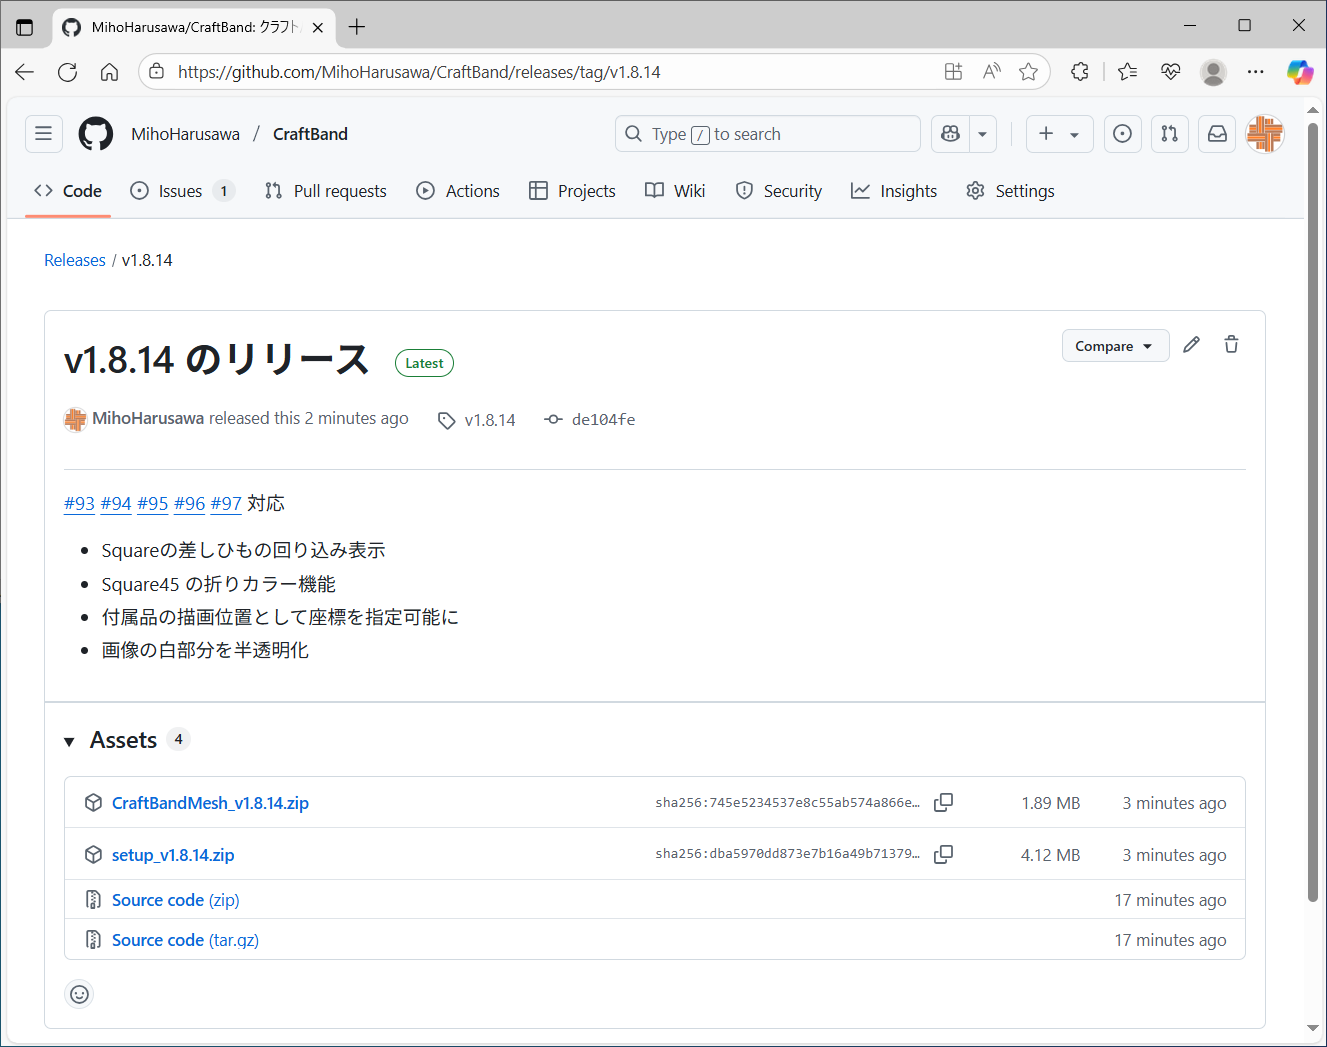The image size is (1327, 1047).
Task: Close the CraftBand browser tab
Action: click(x=318, y=27)
